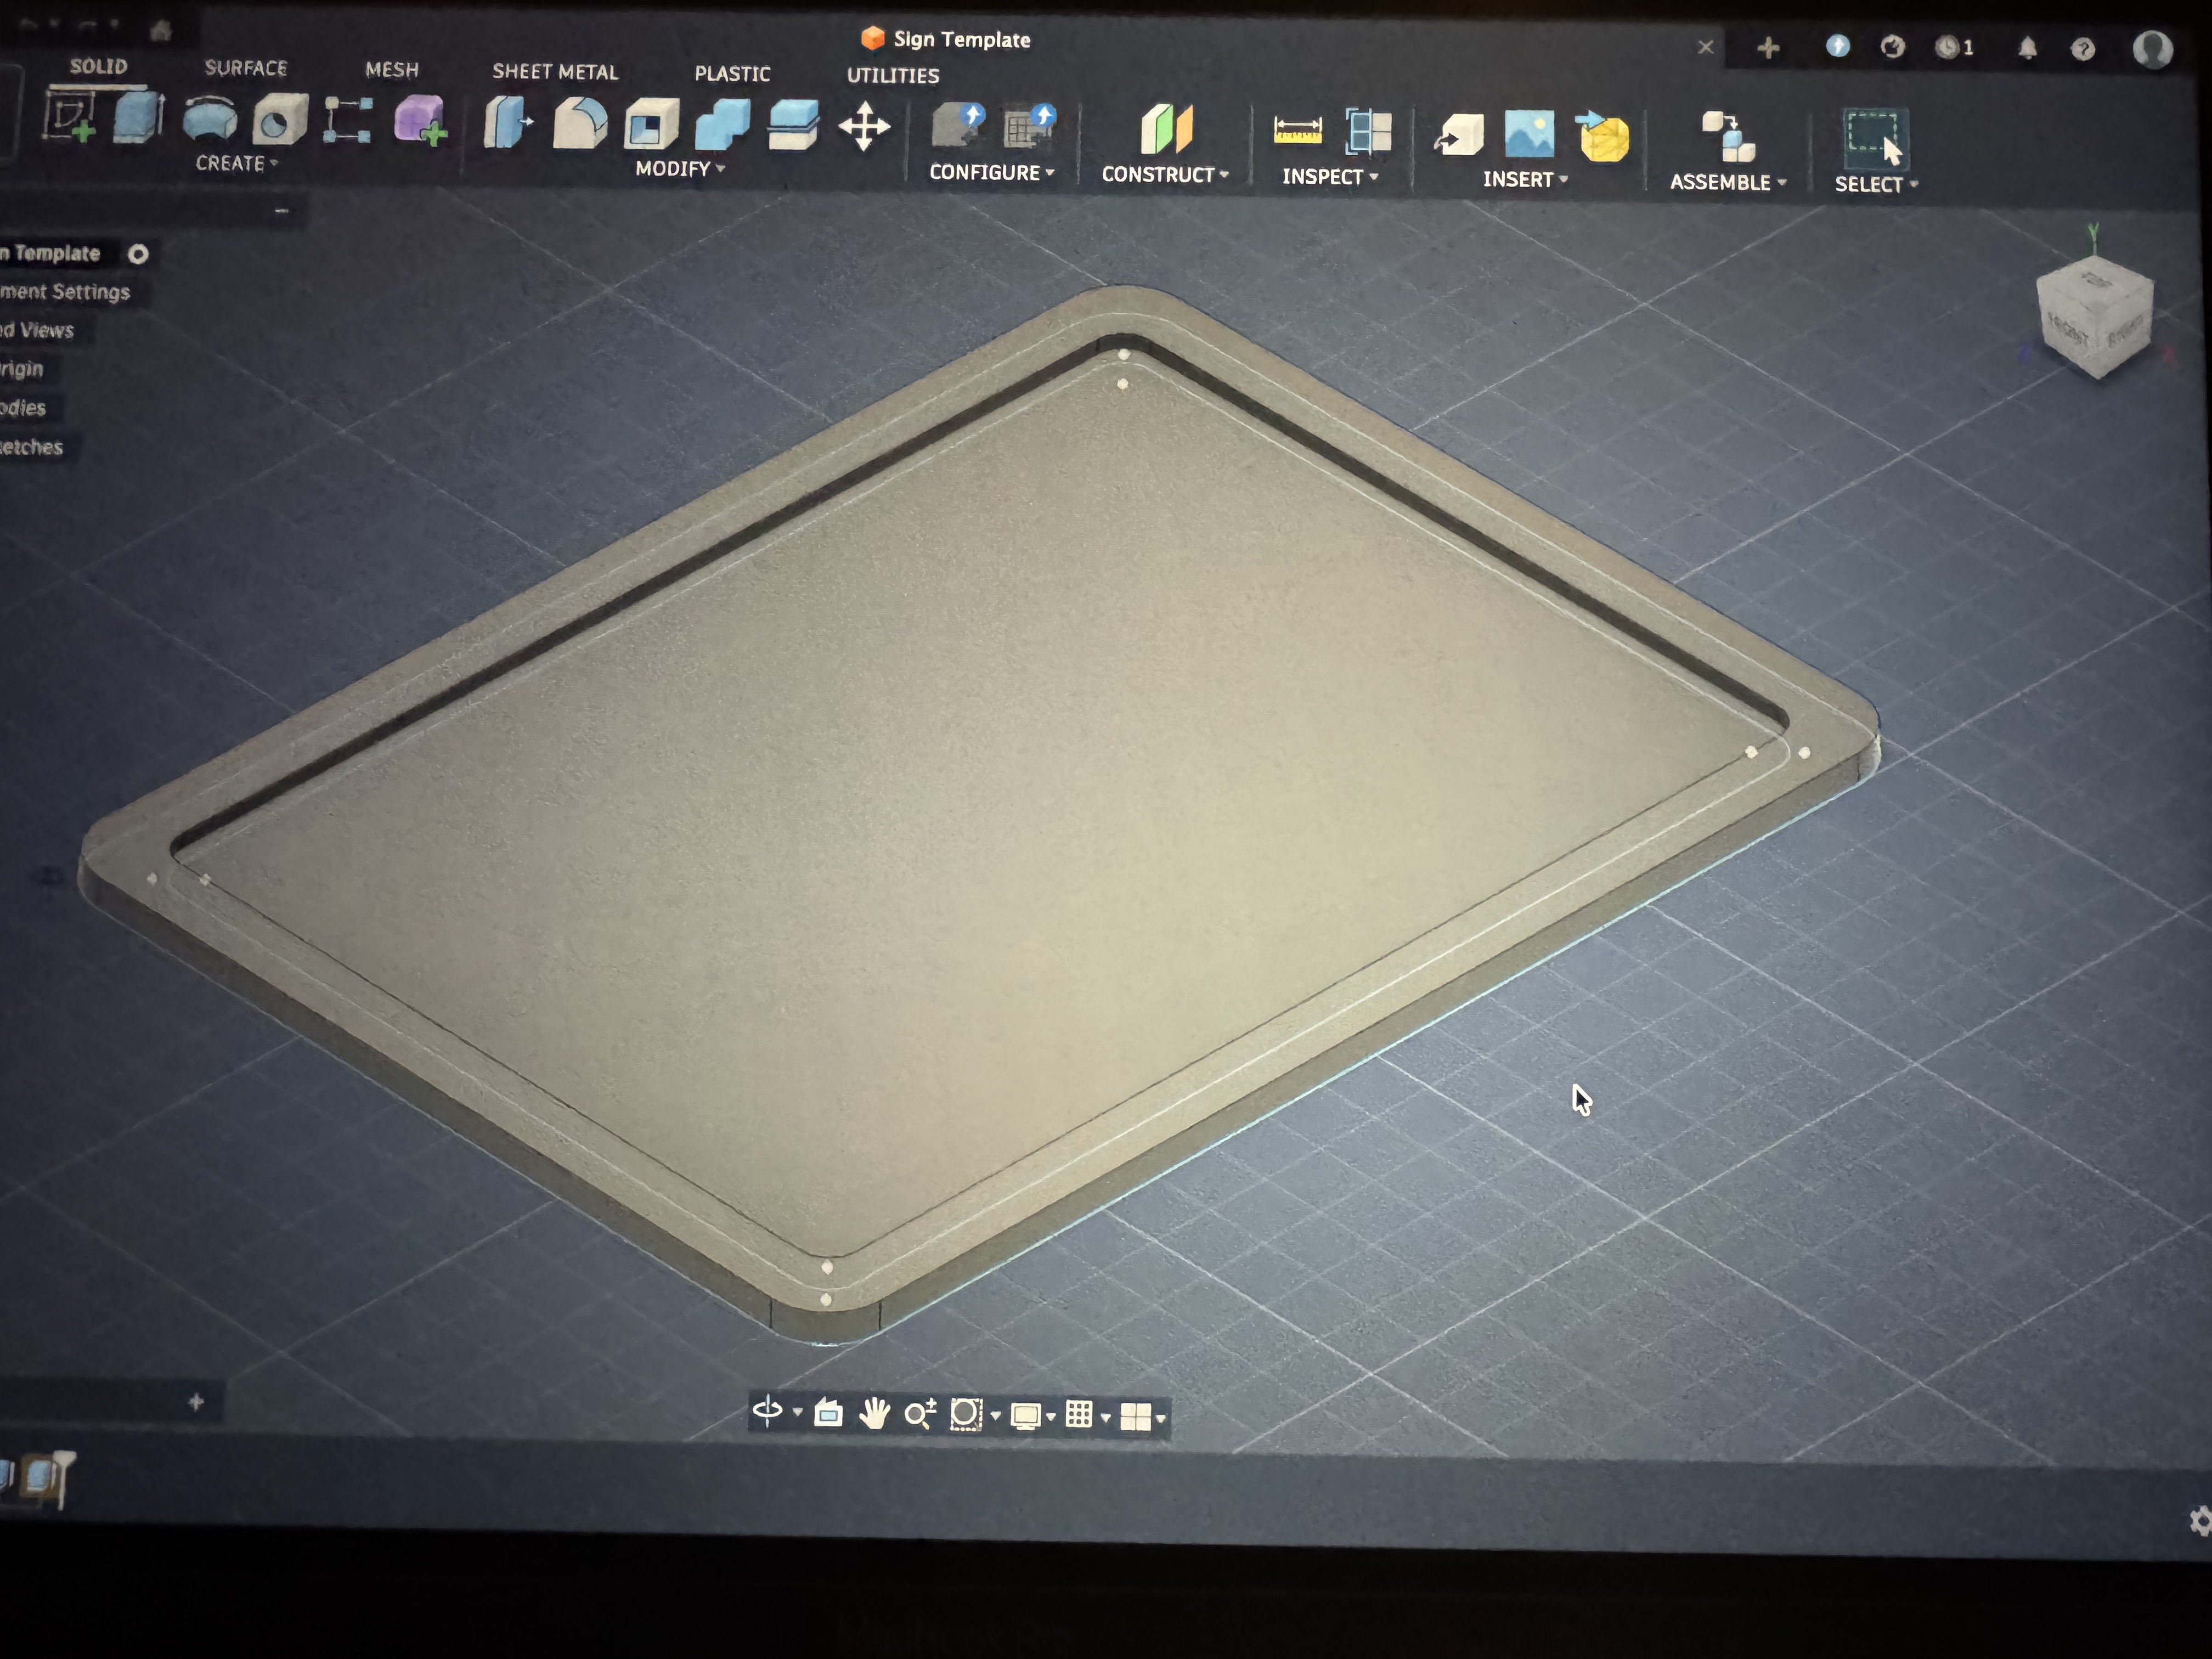Switch to the PLASTIC tab
Image resolution: width=2212 pixels, height=1659 pixels.
point(733,74)
